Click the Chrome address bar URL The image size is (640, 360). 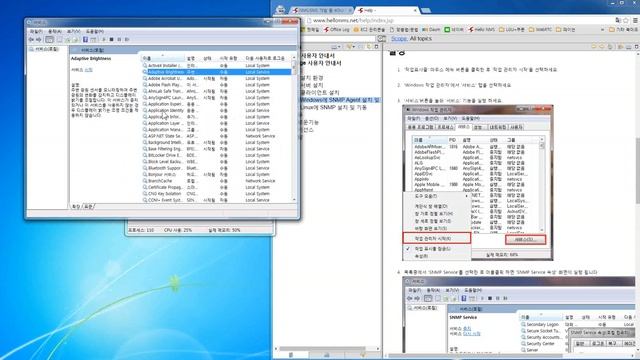pos(353,20)
